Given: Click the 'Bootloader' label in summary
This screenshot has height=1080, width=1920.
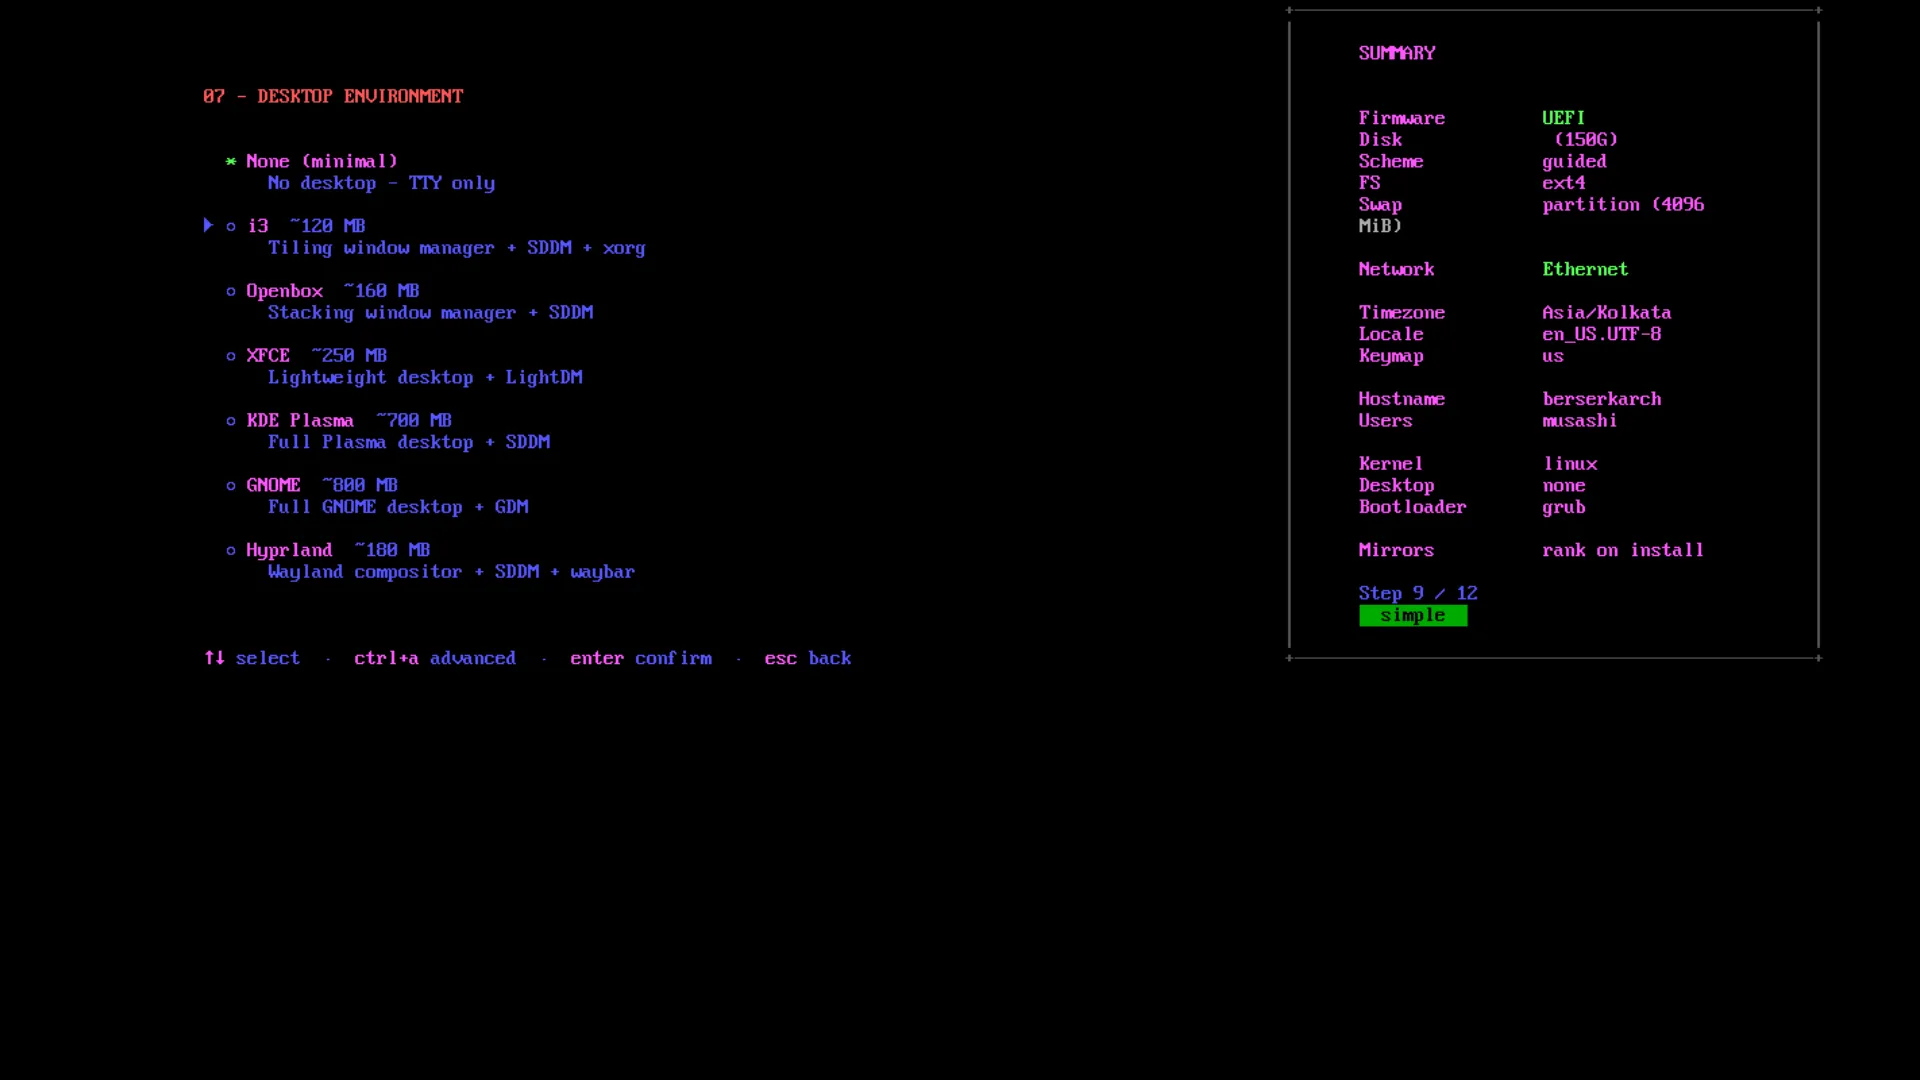Looking at the screenshot, I should [1413, 508].
